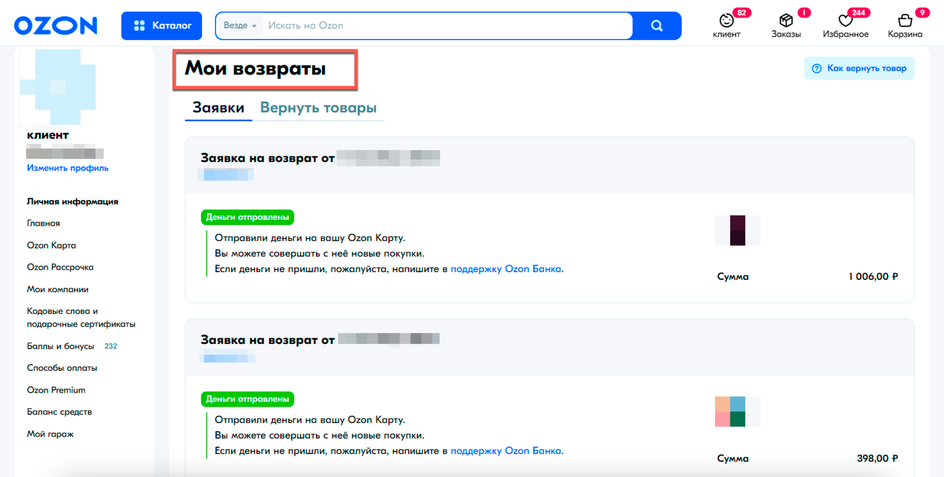Viewport: 944px width, 477px height.
Task: Click the Изменить профиль link
Action: click(x=67, y=168)
